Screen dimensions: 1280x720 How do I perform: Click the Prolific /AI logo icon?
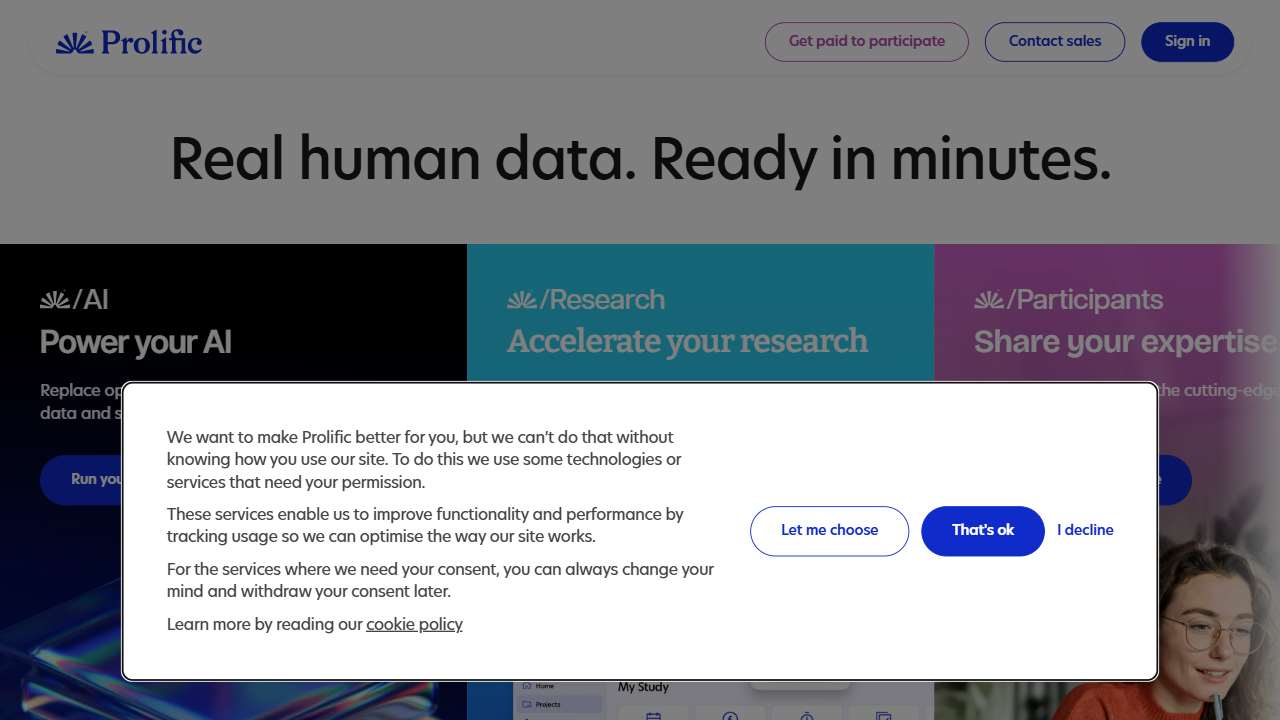tap(55, 299)
